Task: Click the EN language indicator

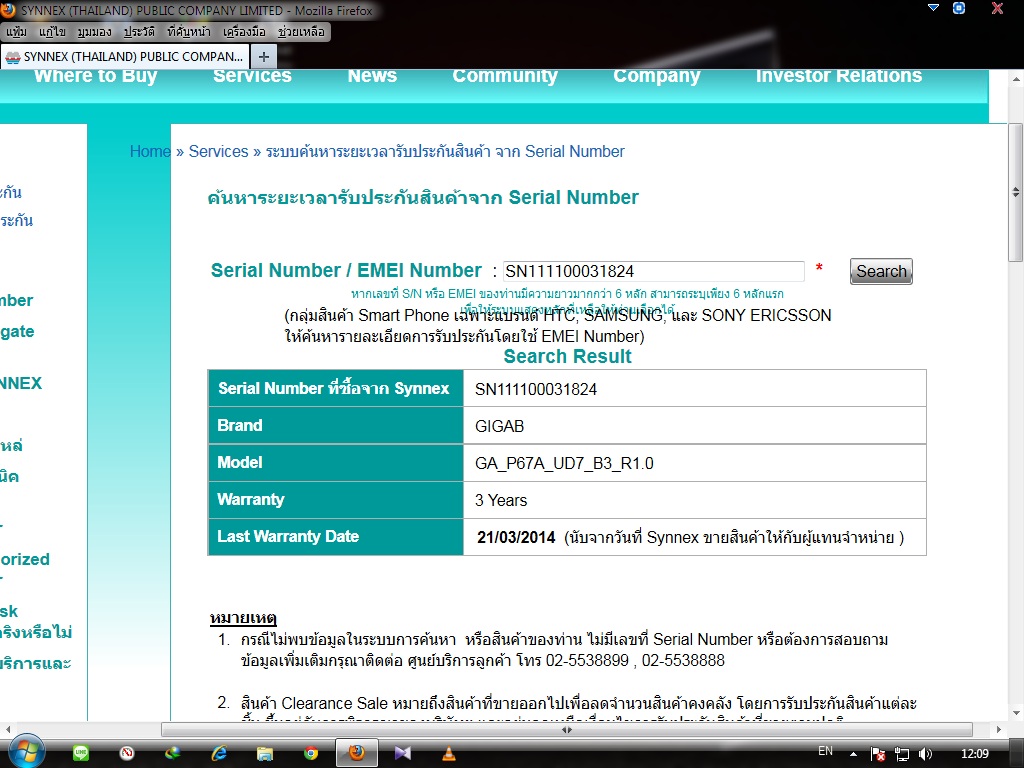Action: coord(825,751)
